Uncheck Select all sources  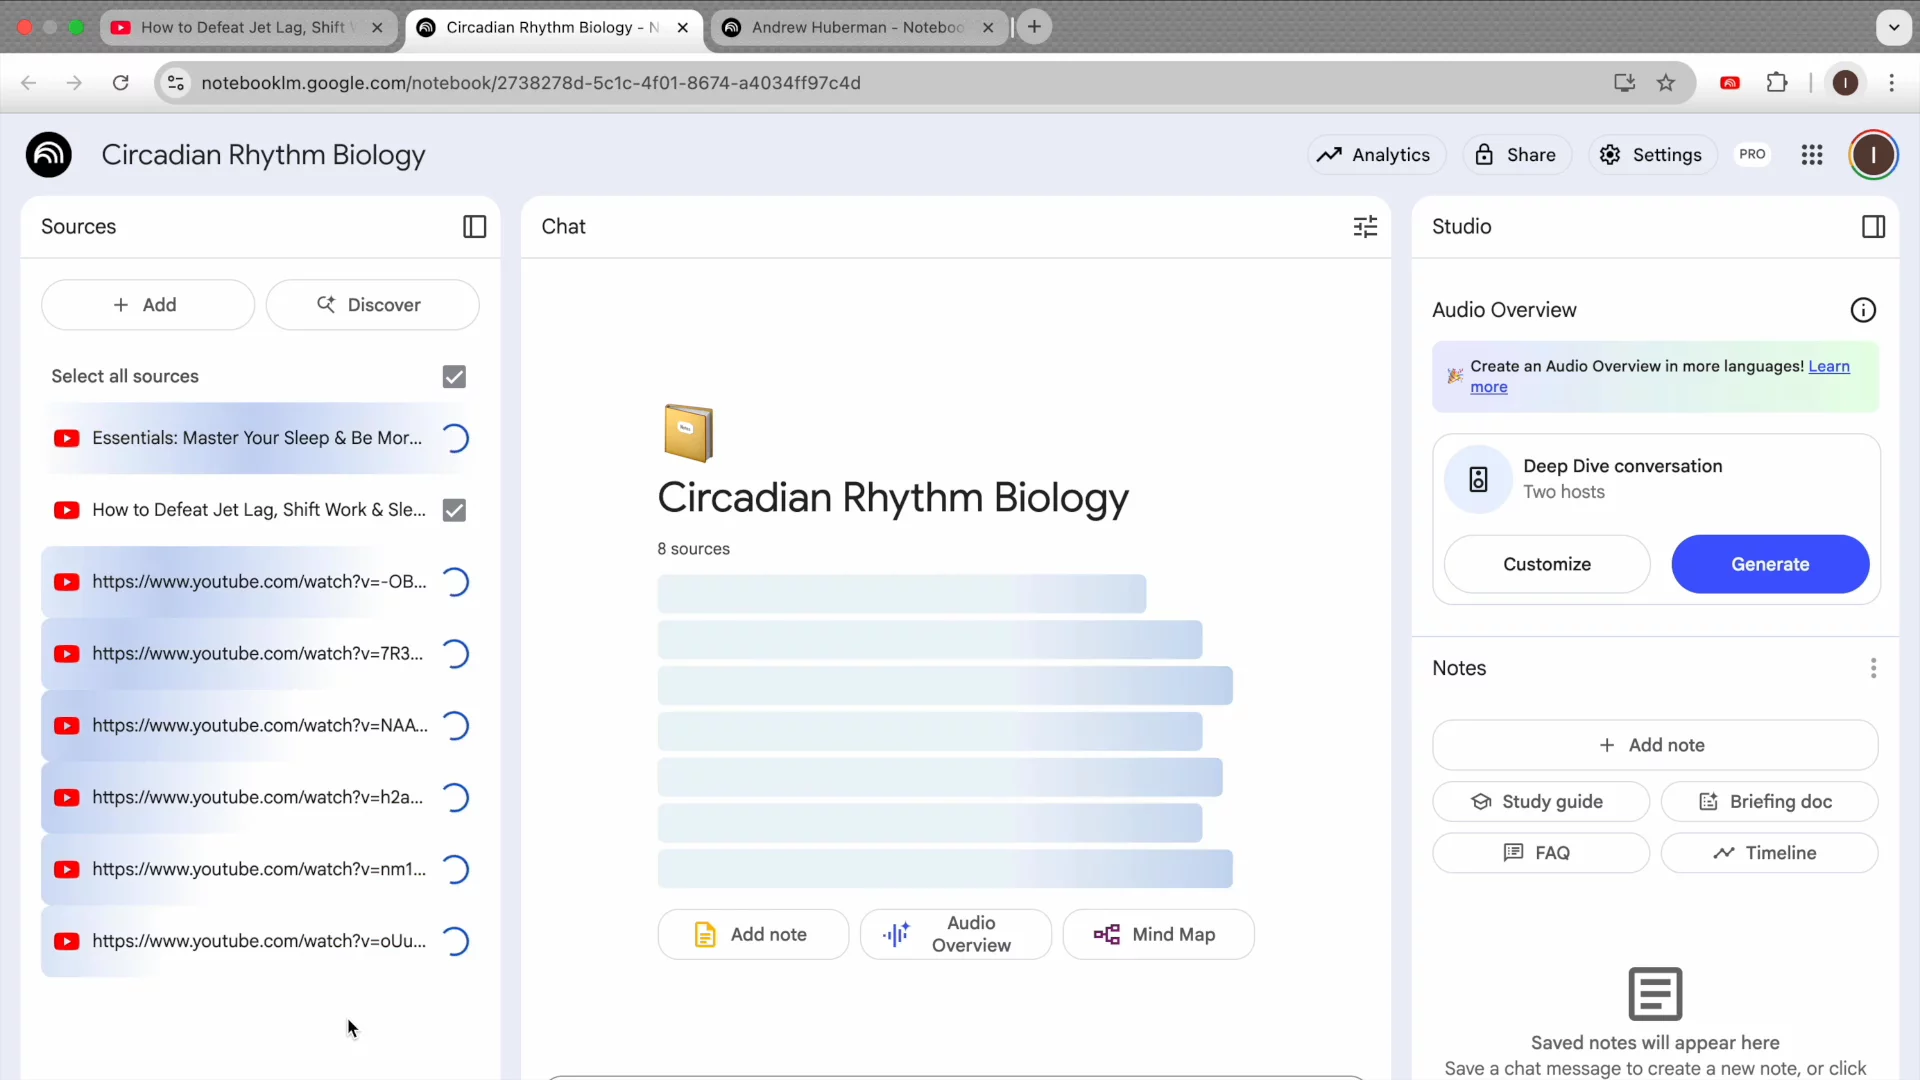453,377
